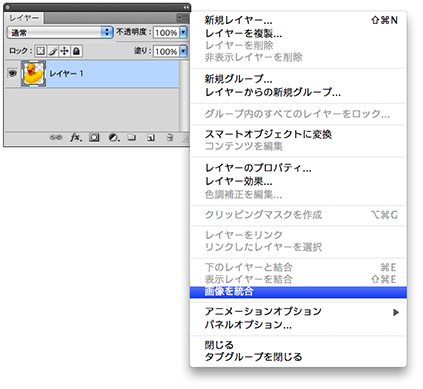Click the 不透明度 100% input field
The width and height of the screenshot is (423, 389).
(166, 32)
